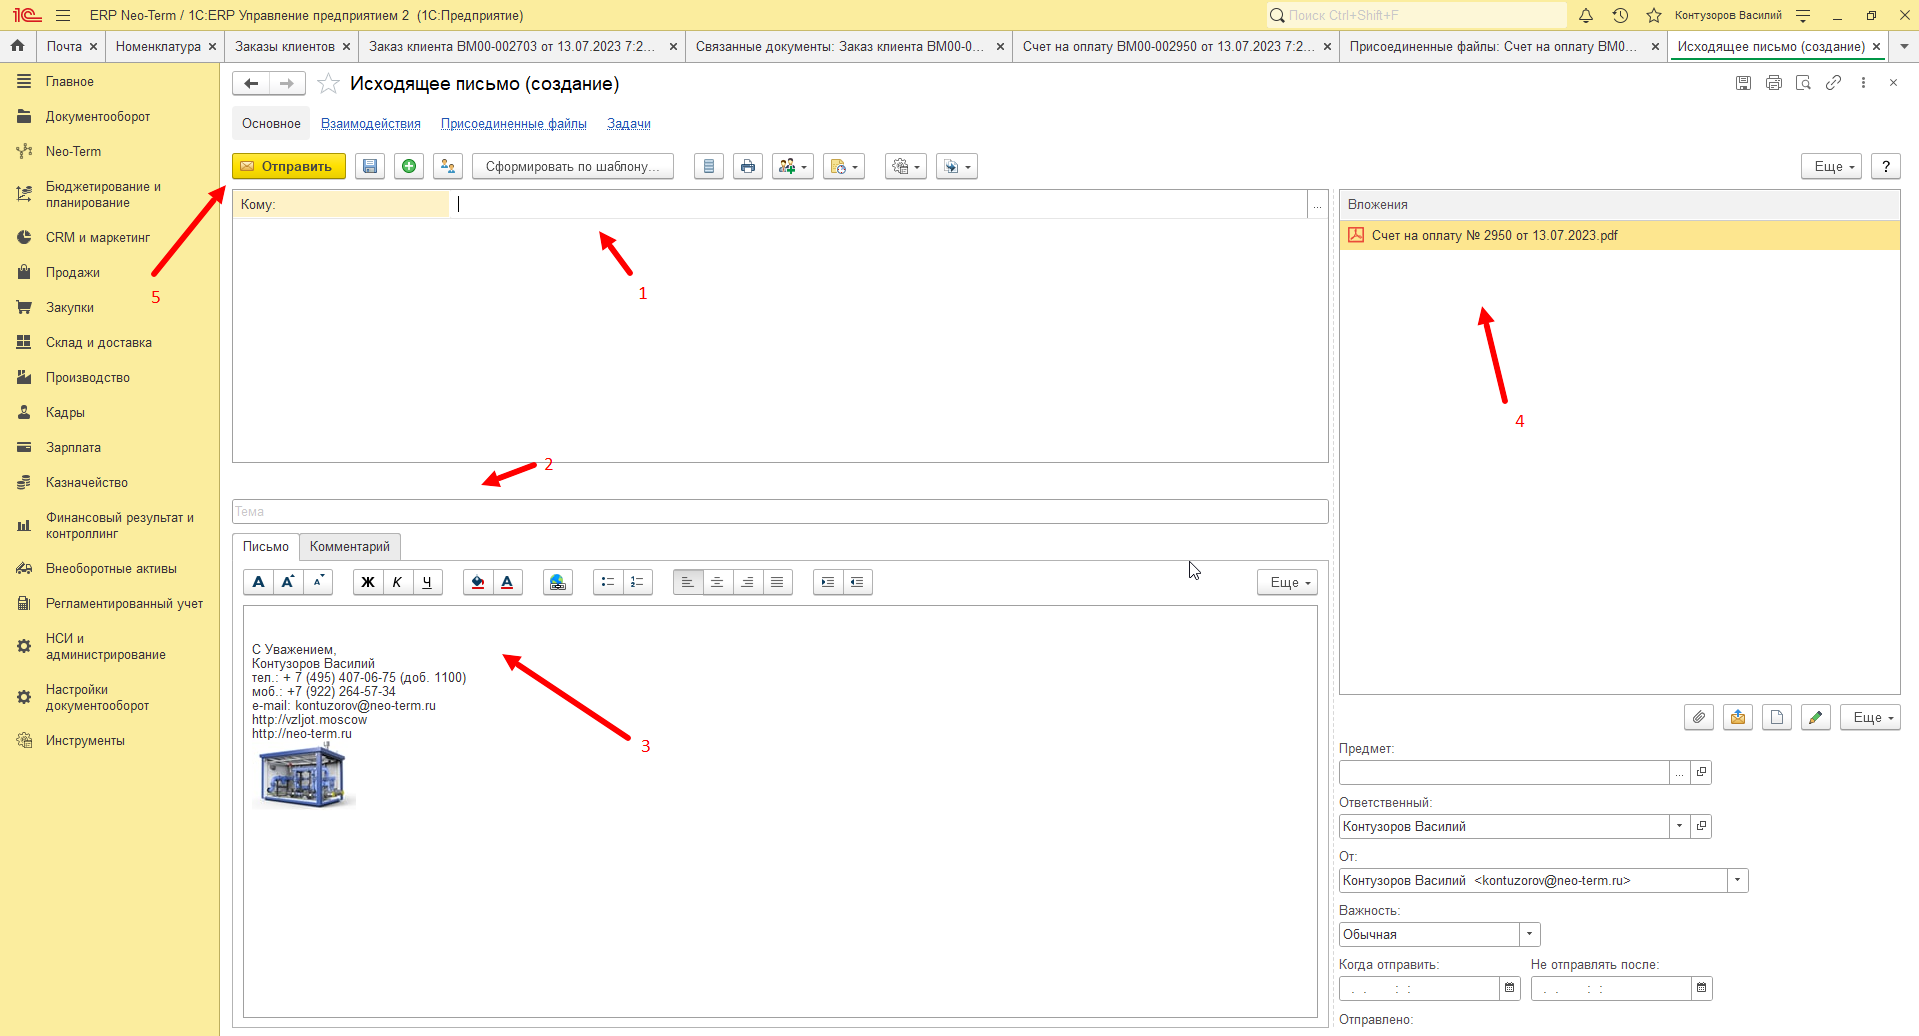Viewport: 1919px width, 1036px height.
Task: Apply numbered list formatting
Action: click(x=638, y=582)
